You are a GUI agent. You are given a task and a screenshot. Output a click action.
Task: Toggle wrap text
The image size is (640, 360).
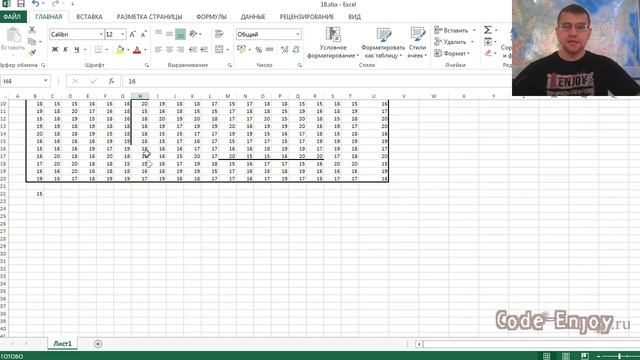coord(219,34)
